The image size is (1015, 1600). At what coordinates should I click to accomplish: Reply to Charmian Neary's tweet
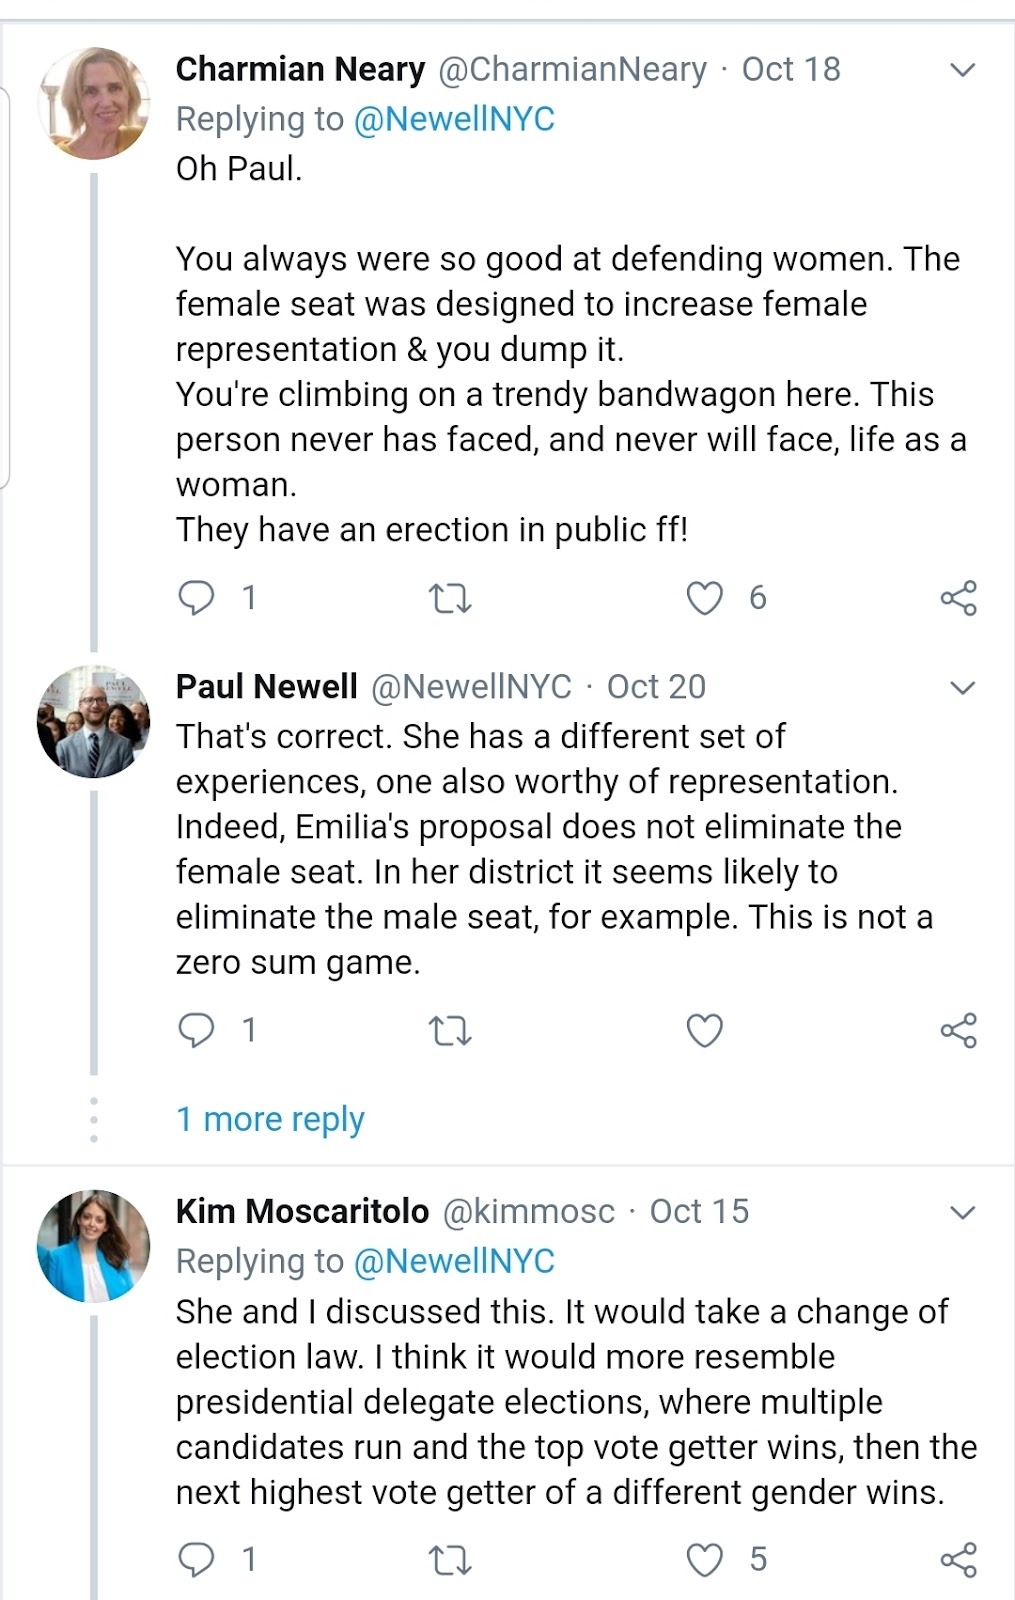coord(196,598)
